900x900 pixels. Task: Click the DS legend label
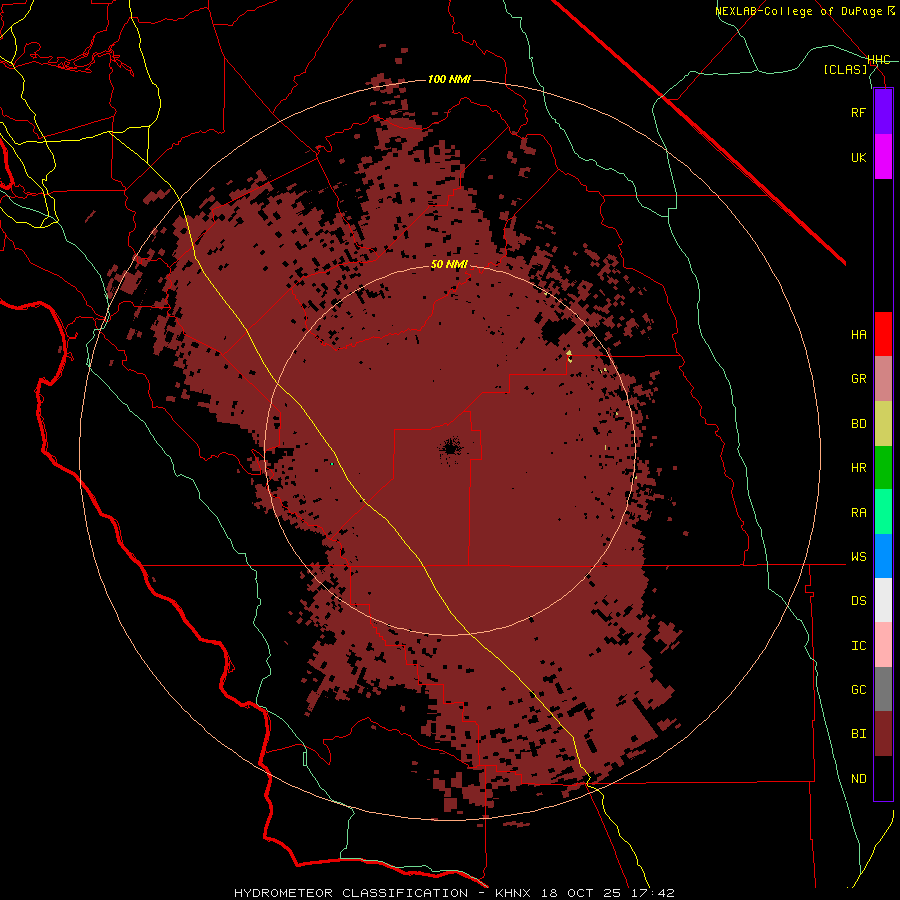[x=858, y=601]
